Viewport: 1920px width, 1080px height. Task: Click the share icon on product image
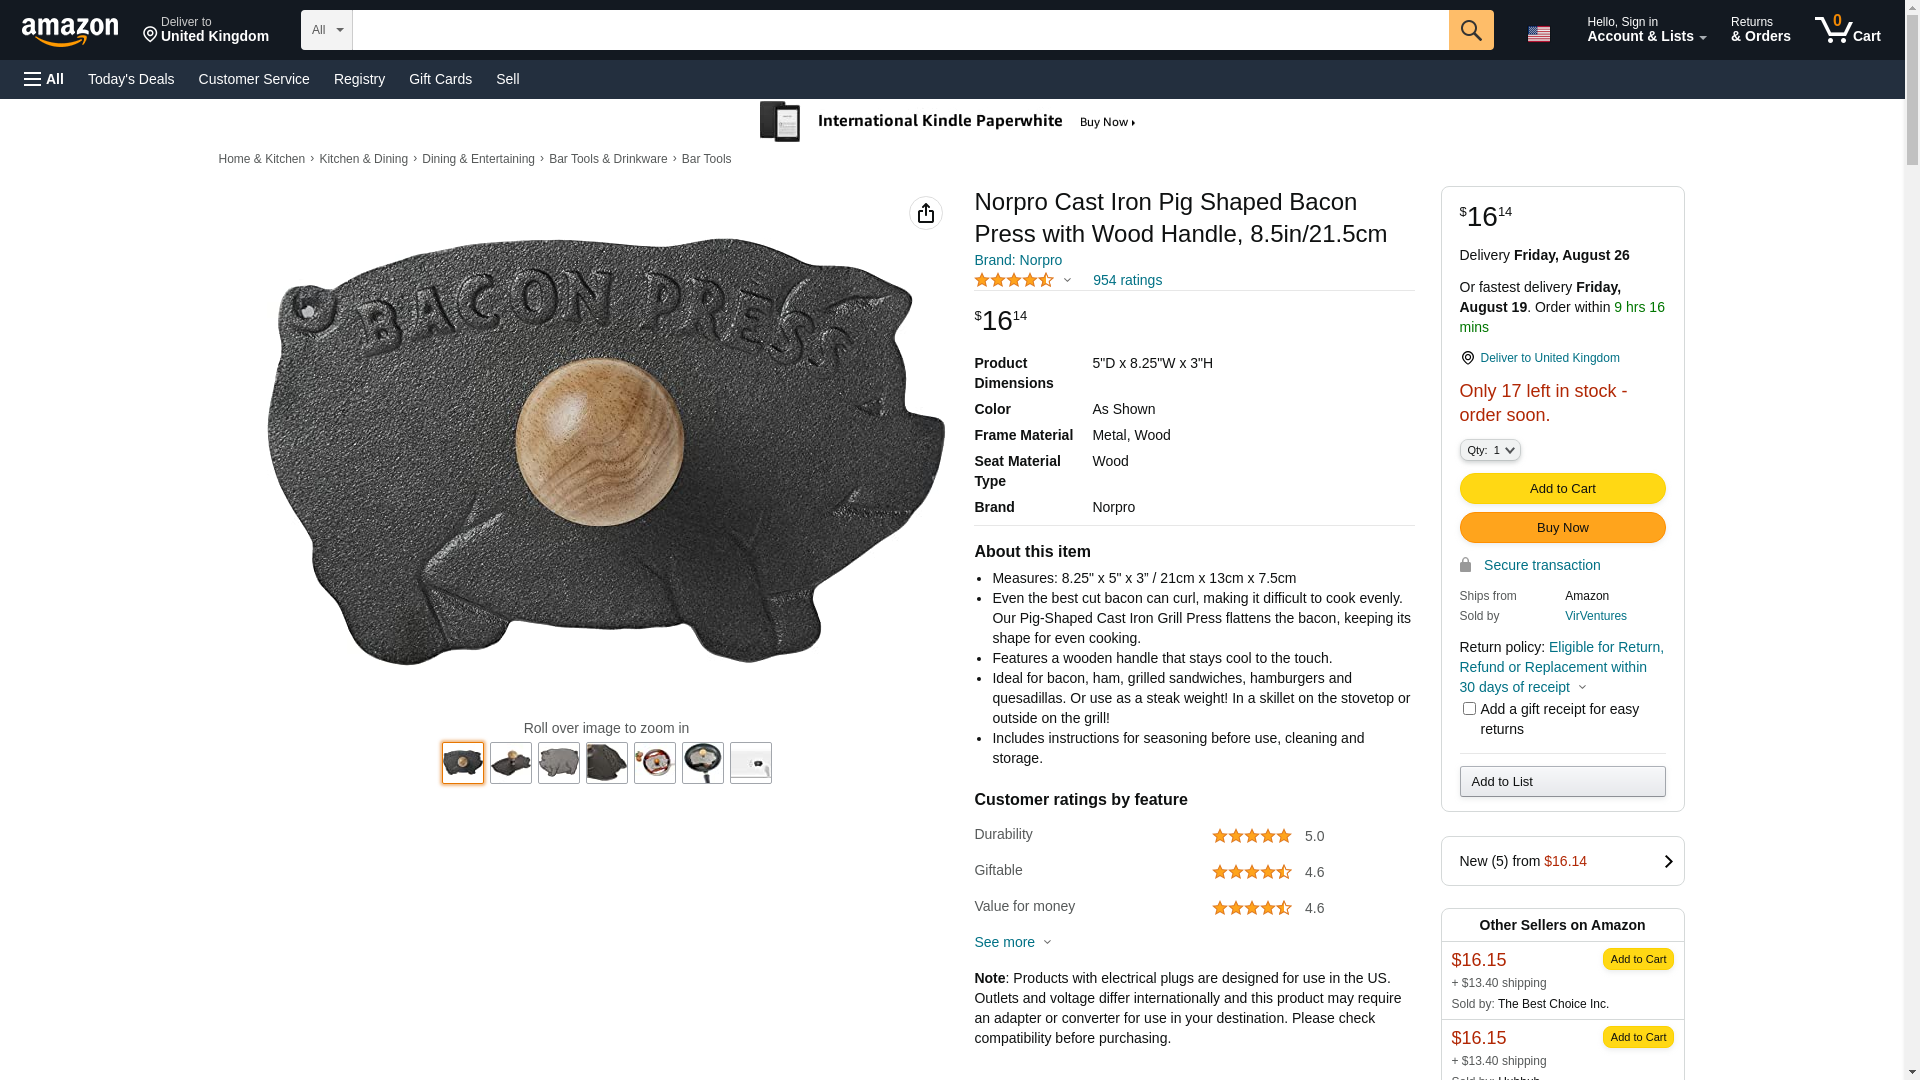925,213
